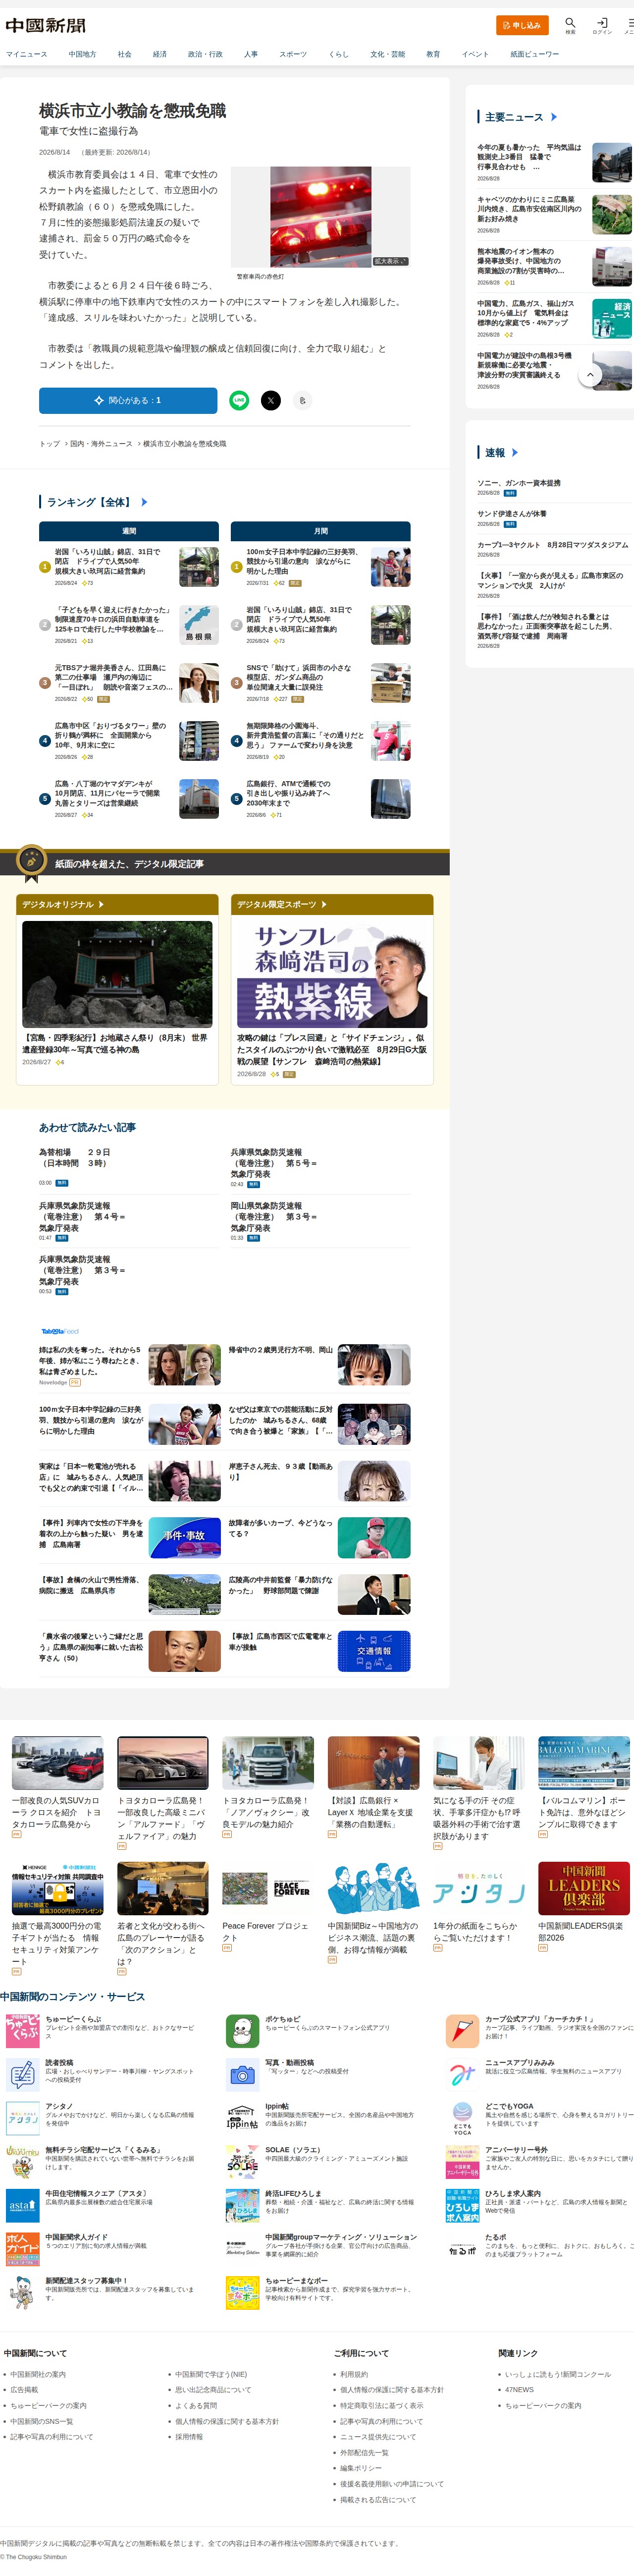The image size is (634, 2576).
Task: Open the 利用規約 footer link
Action: pos(354,2374)
